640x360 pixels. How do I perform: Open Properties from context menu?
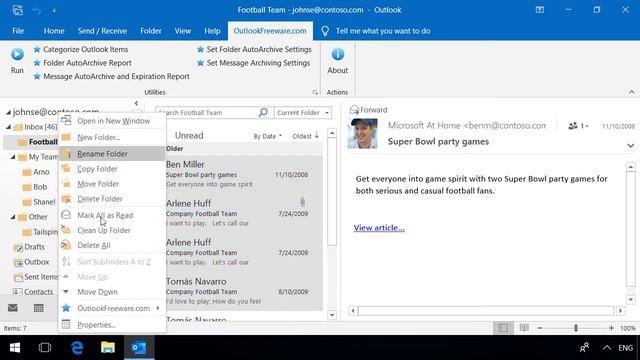(112, 325)
